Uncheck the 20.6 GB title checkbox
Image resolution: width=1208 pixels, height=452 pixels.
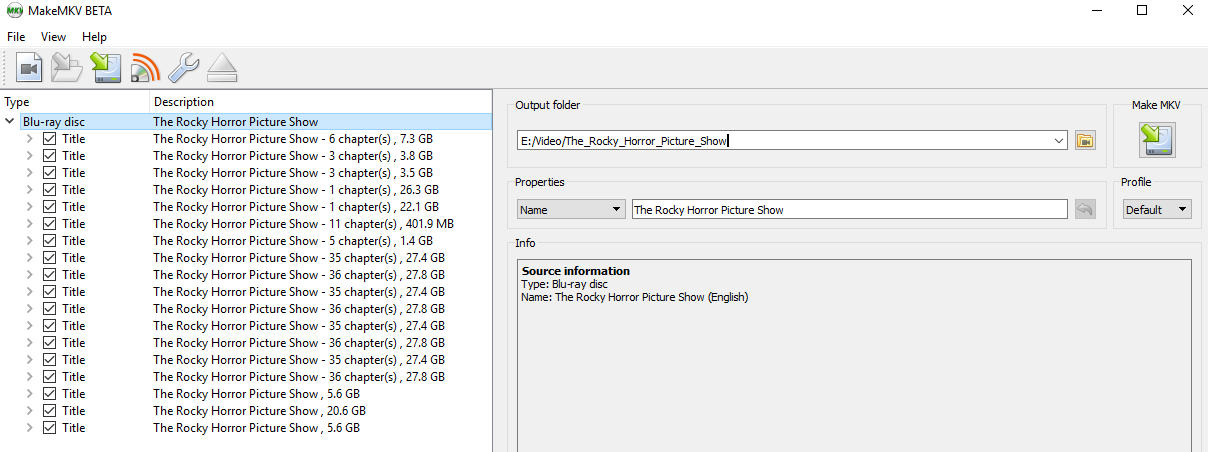(49, 411)
